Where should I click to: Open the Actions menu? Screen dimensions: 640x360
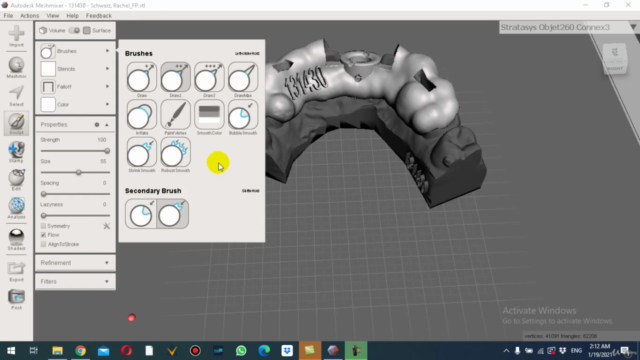[29, 16]
